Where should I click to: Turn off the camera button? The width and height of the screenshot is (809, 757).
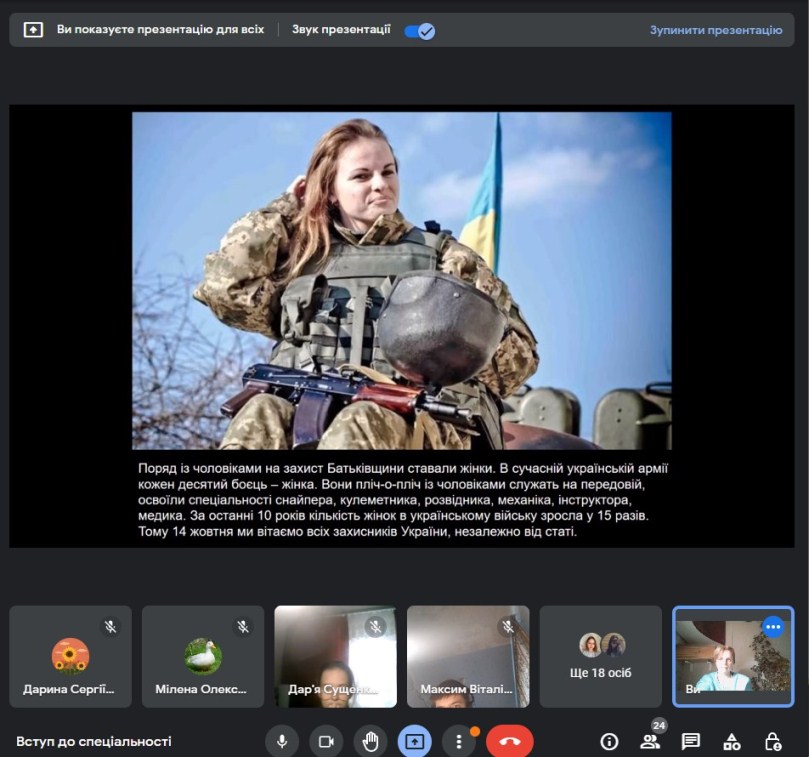click(325, 741)
